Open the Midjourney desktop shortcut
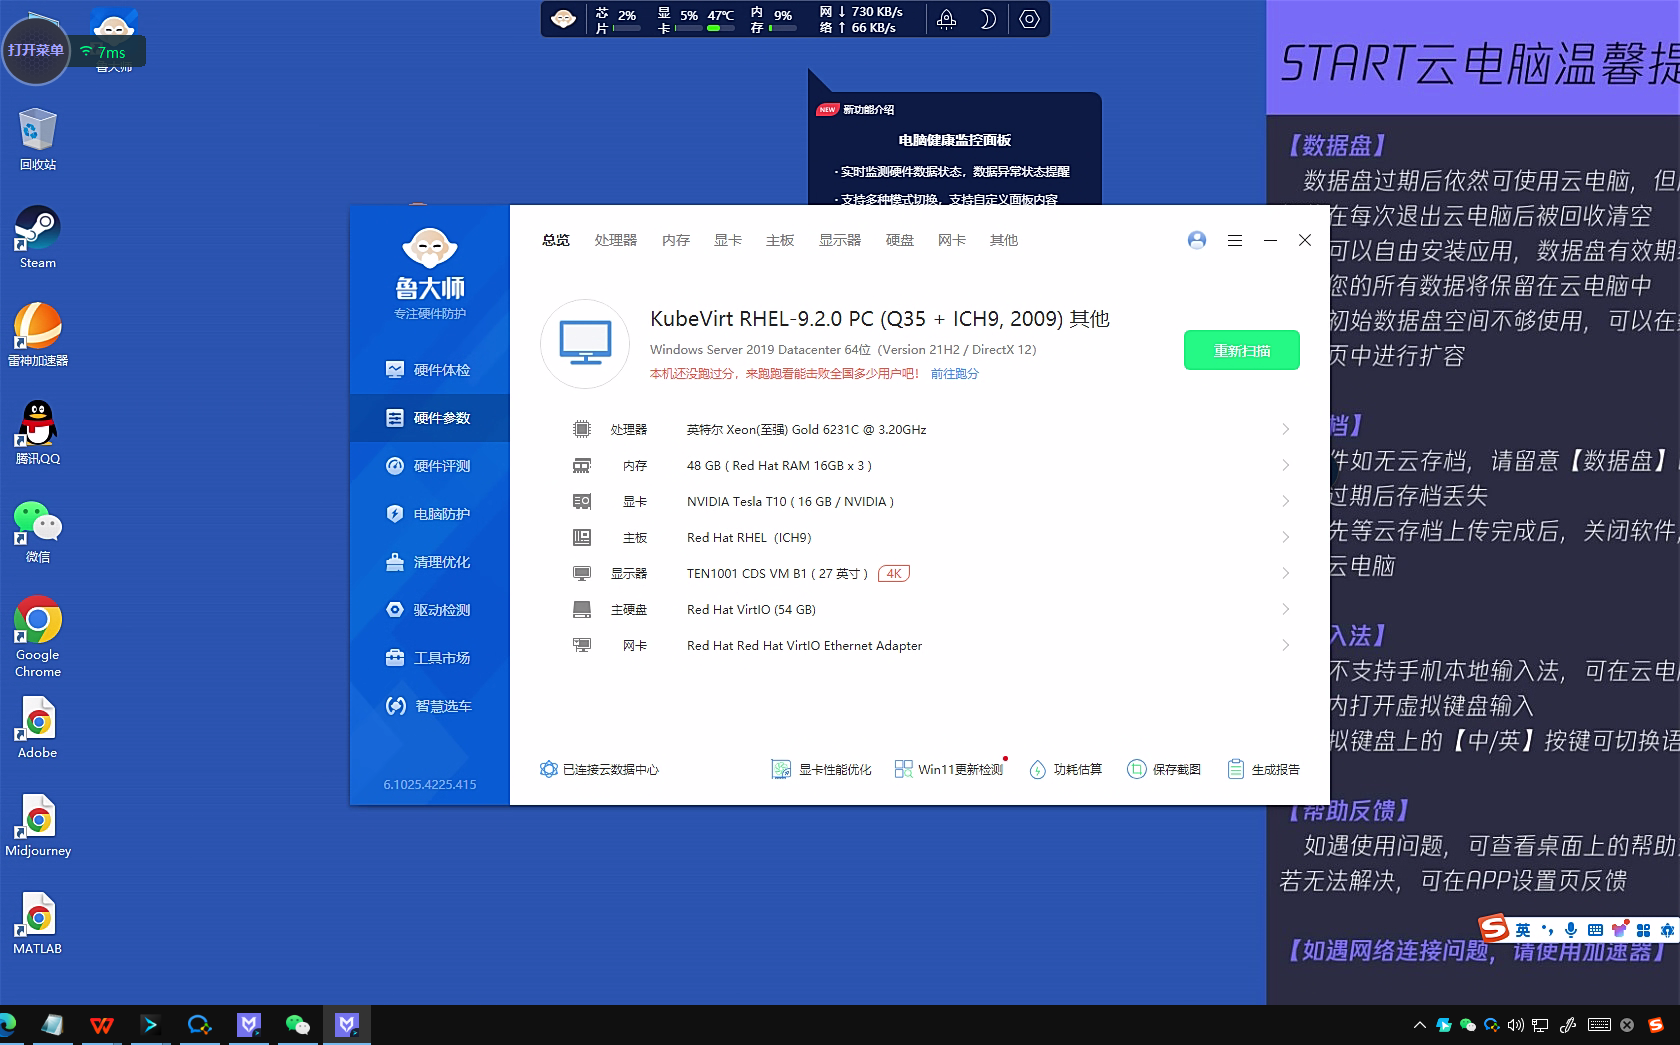The width and height of the screenshot is (1680, 1045). click(x=37, y=826)
